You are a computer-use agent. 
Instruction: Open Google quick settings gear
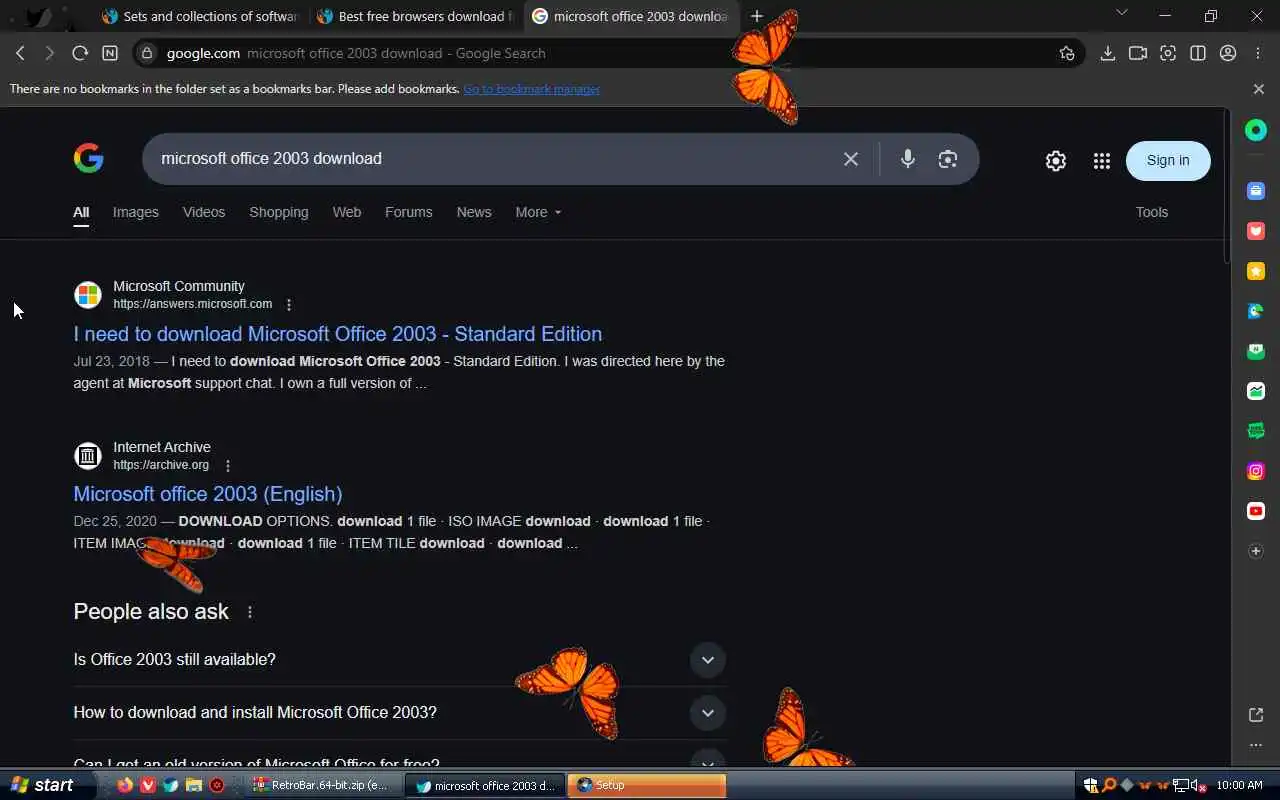(x=1056, y=161)
